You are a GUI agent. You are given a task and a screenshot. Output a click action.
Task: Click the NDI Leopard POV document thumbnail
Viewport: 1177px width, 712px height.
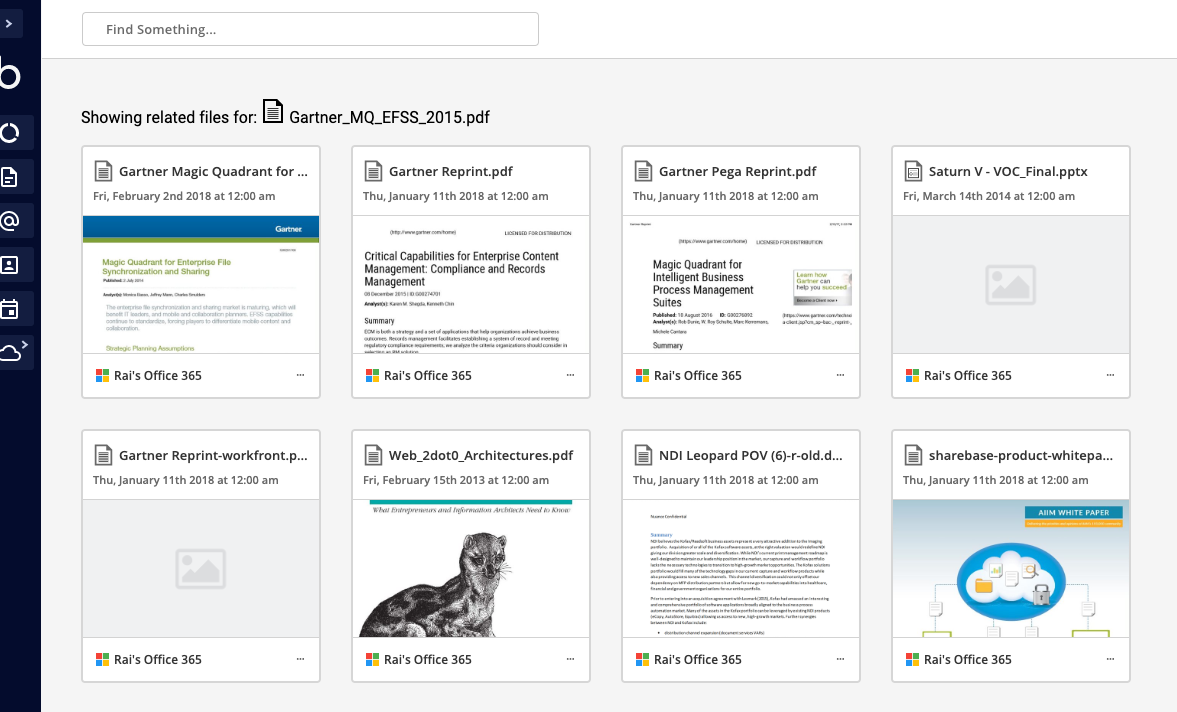pos(741,569)
